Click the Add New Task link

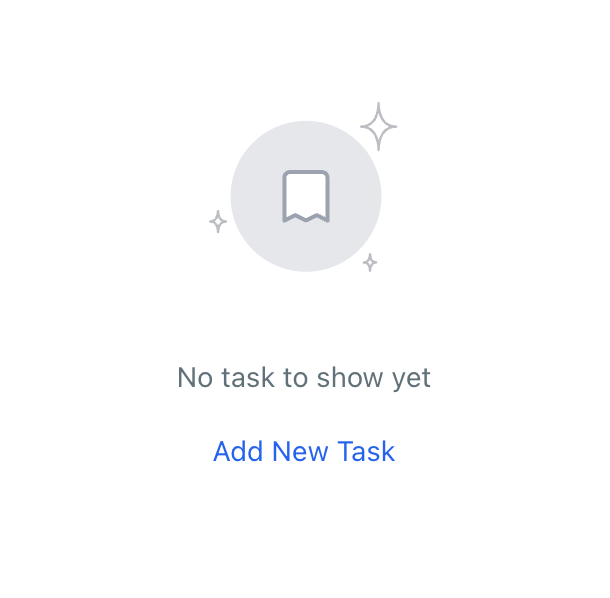click(304, 451)
